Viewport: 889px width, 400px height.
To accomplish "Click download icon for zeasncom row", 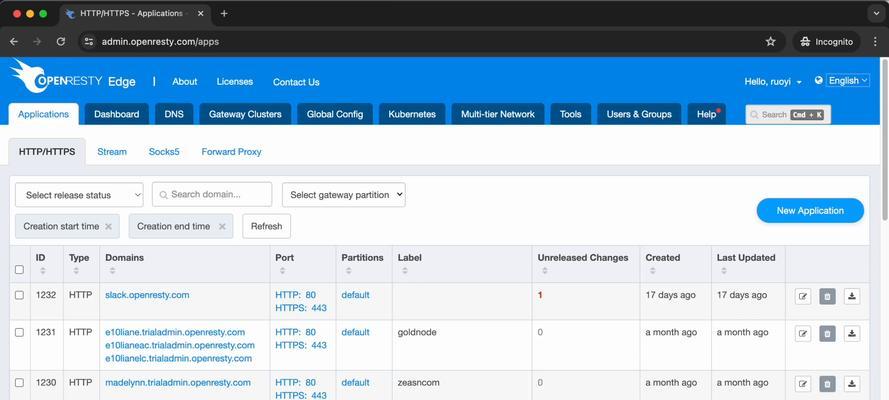I will [852, 384].
